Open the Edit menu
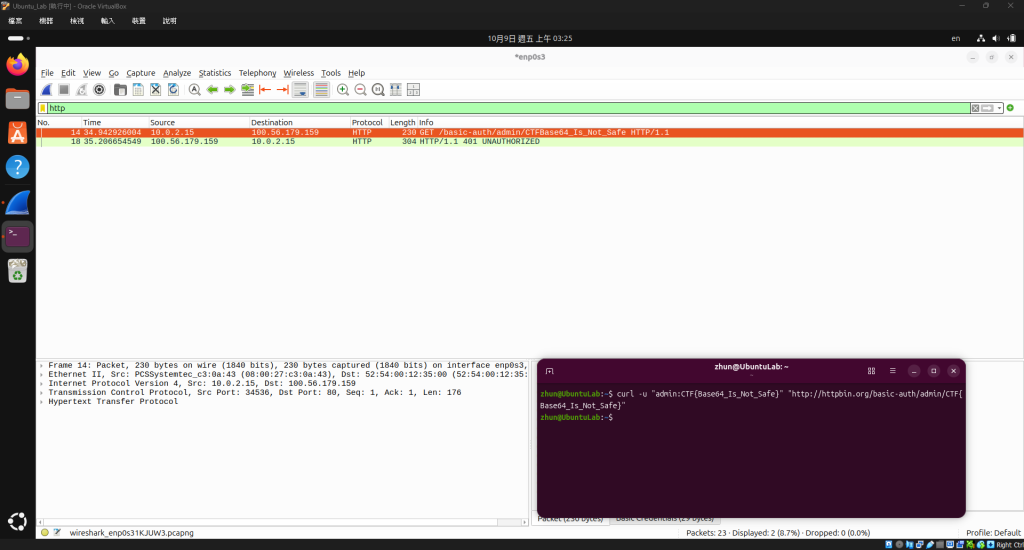 68,73
